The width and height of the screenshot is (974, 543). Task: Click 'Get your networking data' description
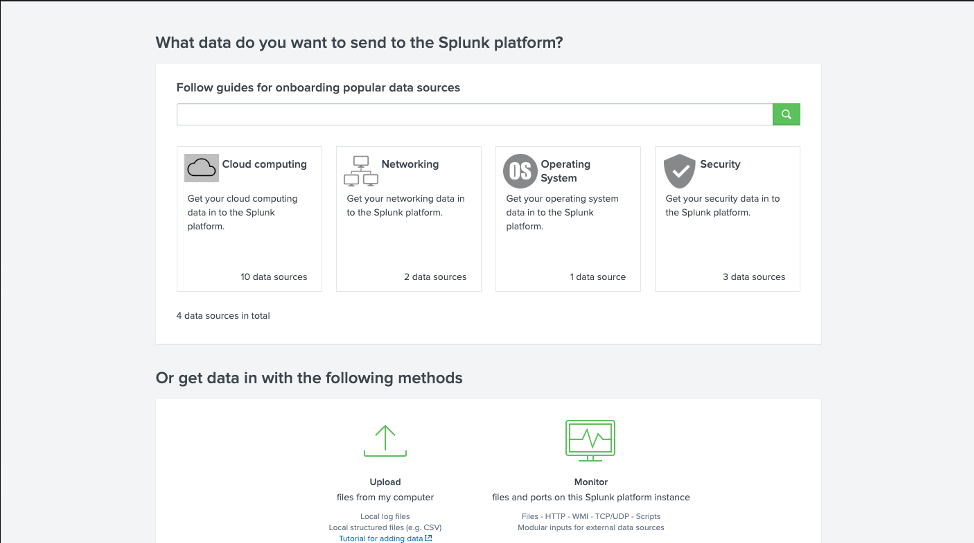click(x=406, y=206)
